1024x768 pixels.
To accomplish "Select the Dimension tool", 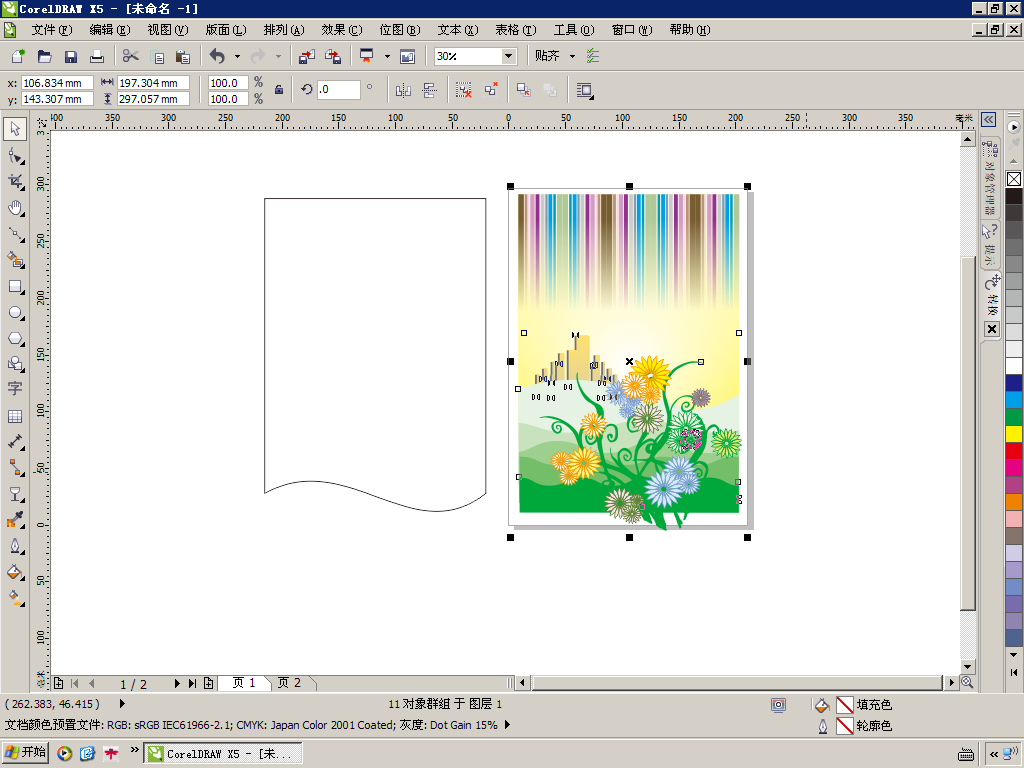I will (15, 442).
